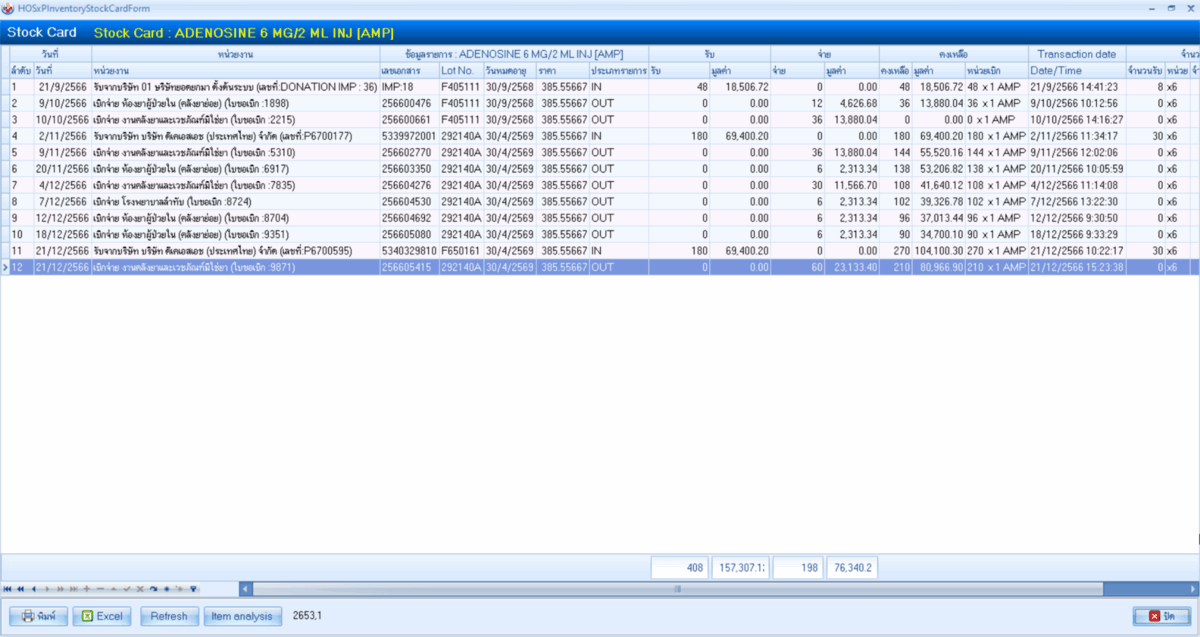Open the filter funnel icon in navigator
The height and width of the screenshot is (637, 1200).
point(193,589)
